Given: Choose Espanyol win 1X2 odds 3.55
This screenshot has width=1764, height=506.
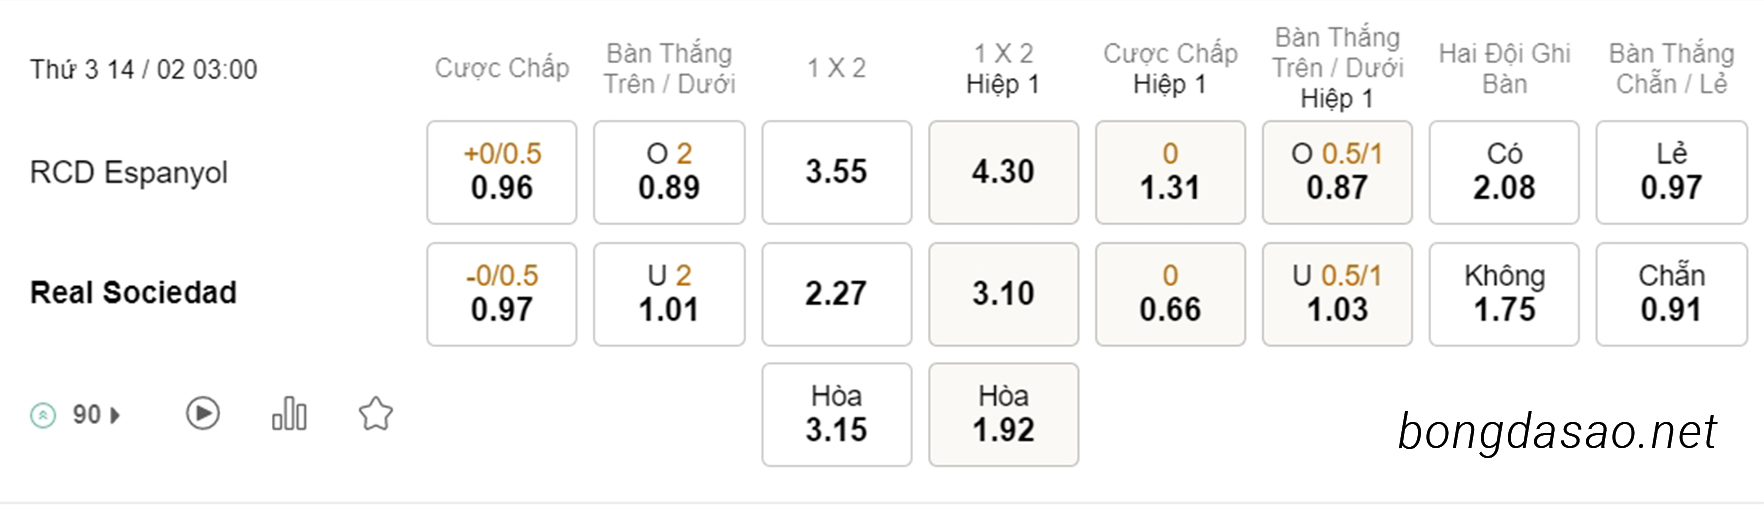Looking at the screenshot, I should 837,172.
